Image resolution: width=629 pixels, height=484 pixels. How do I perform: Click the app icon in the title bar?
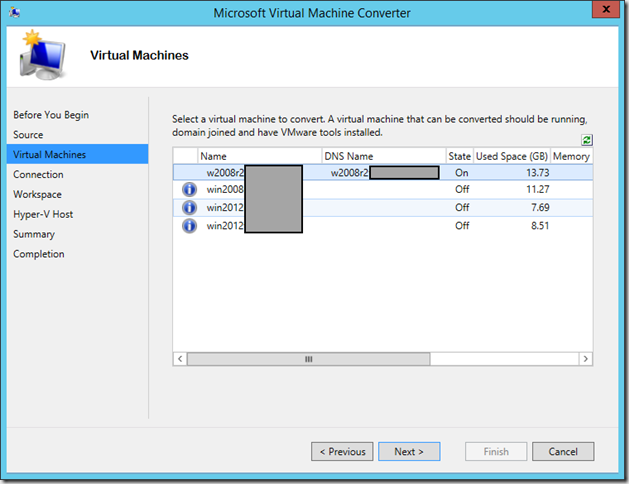point(15,12)
